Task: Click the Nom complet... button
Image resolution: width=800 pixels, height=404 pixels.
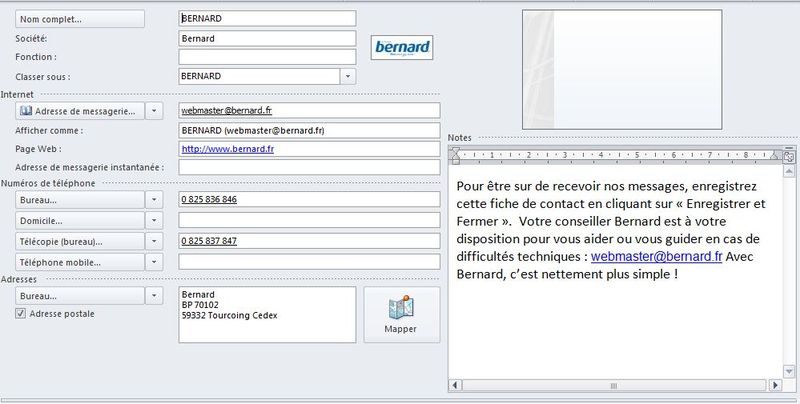Action: pos(80,19)
